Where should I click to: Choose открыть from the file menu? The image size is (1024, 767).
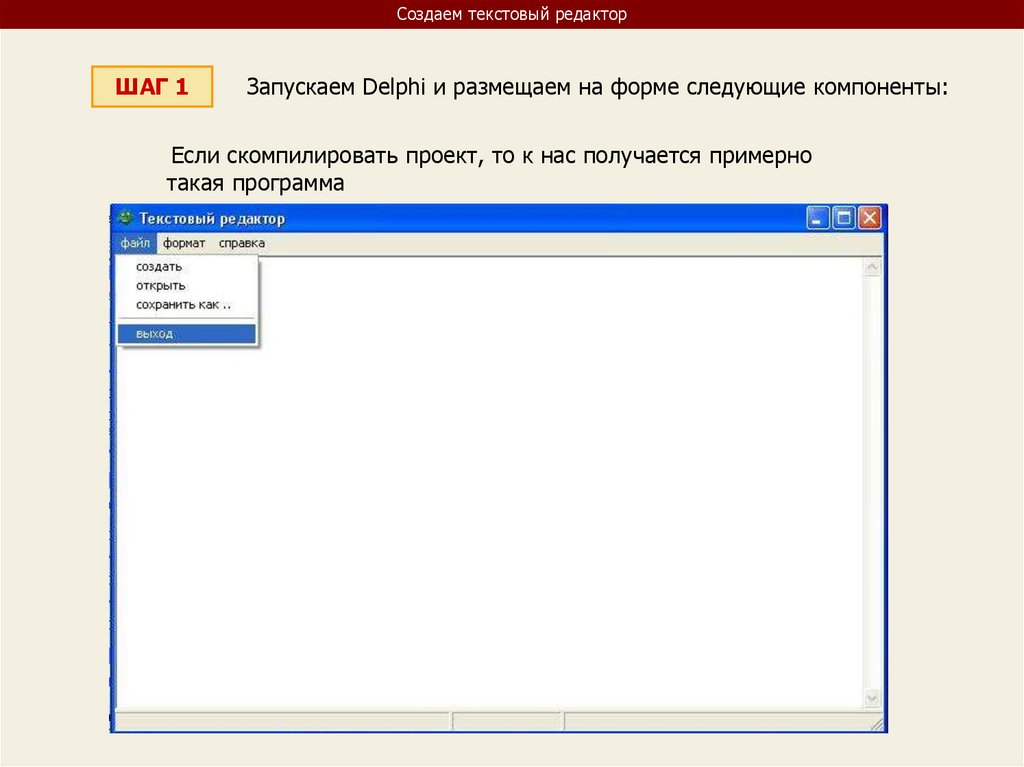(x=187, y=286)
